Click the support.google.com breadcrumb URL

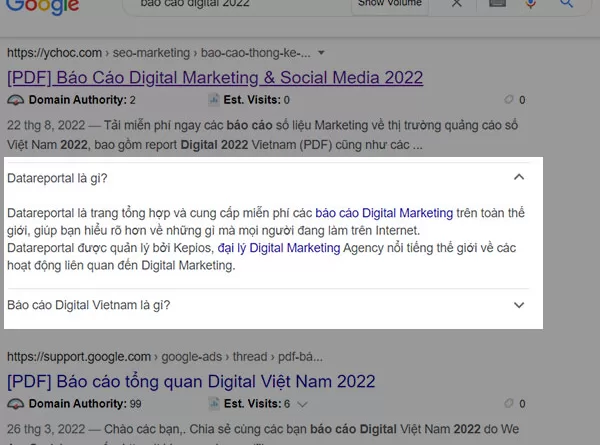[x=165, y=357]
